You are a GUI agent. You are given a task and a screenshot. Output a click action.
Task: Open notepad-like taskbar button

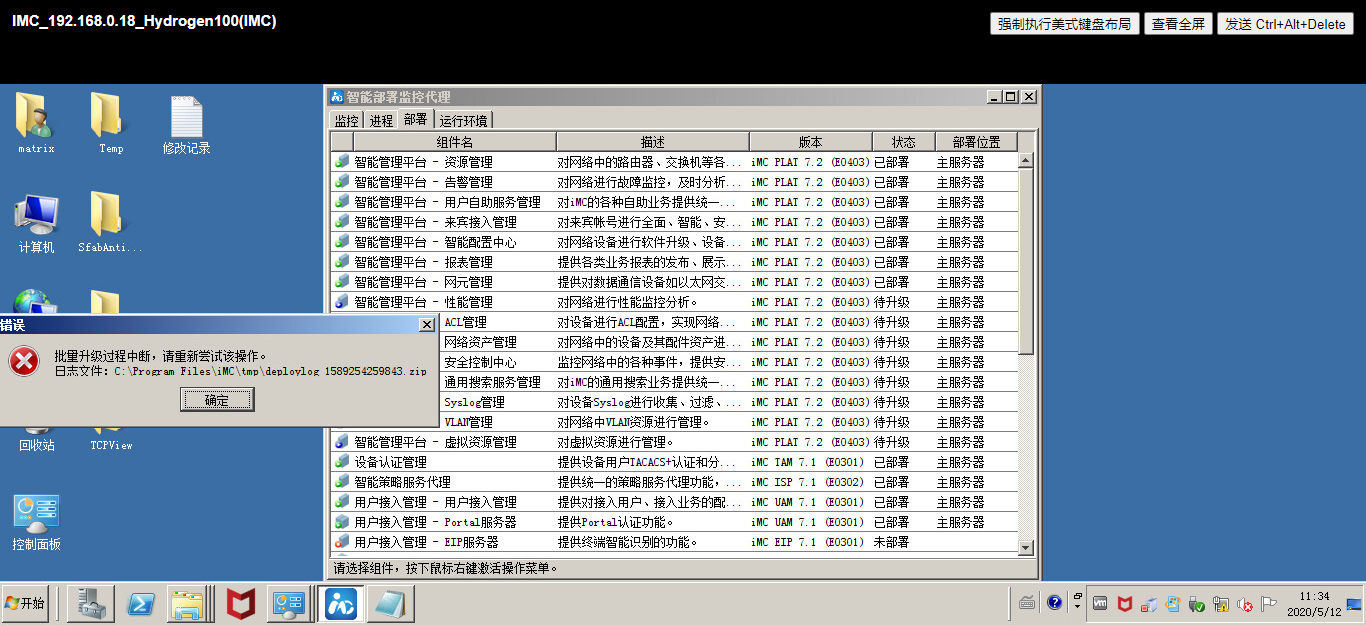[390, 603]
